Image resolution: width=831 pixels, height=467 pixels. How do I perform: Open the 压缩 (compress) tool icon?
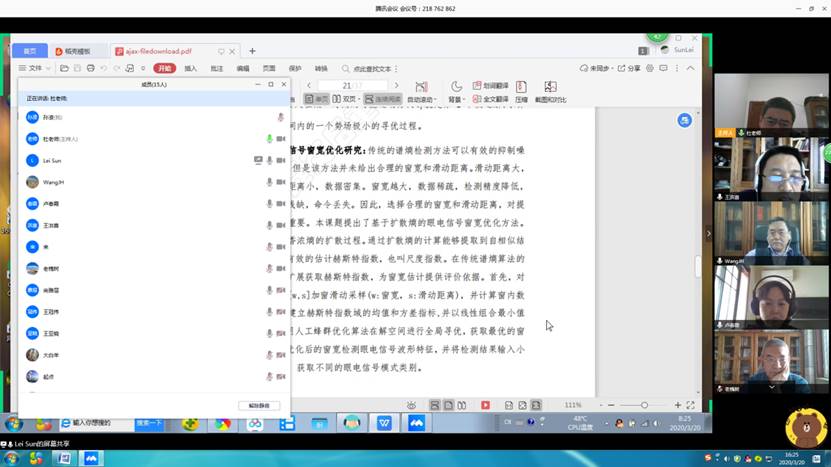click(x=522, y=90)
